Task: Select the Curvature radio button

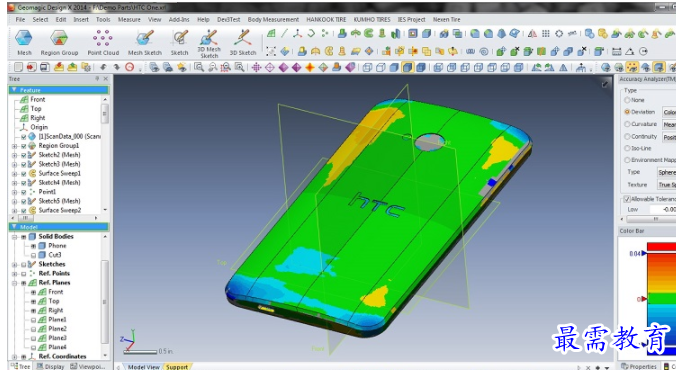Action: tap(628, 124)
